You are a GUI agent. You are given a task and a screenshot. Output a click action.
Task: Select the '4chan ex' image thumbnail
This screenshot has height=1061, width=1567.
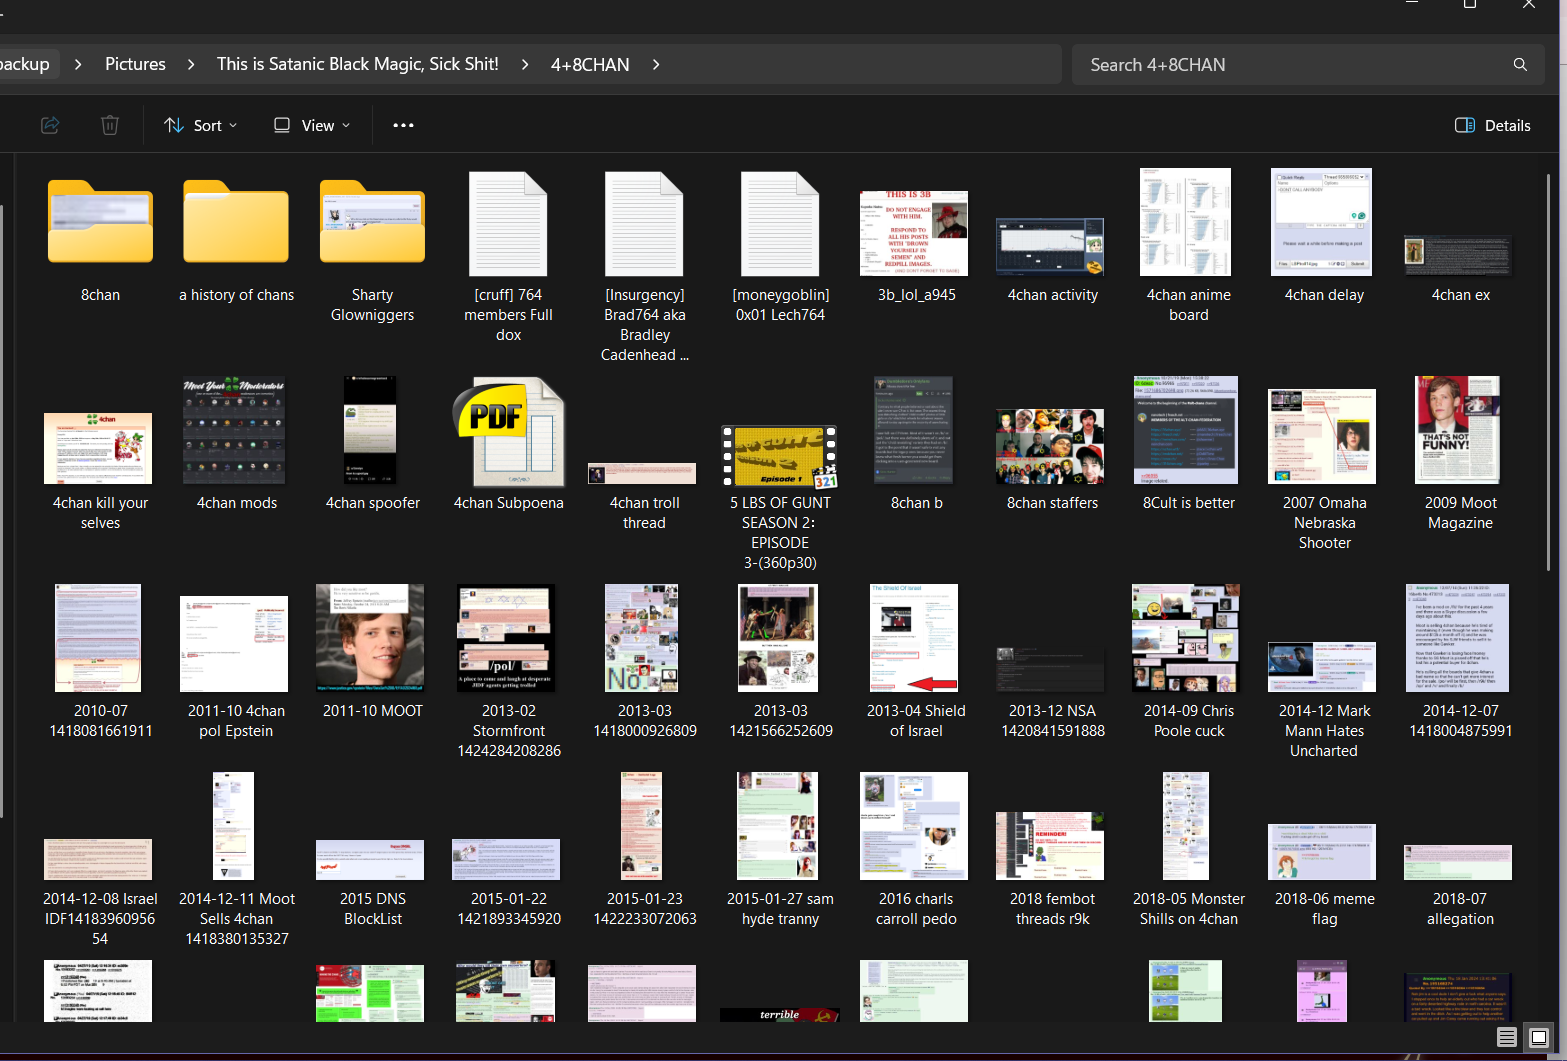click(x=1458, y=255)
